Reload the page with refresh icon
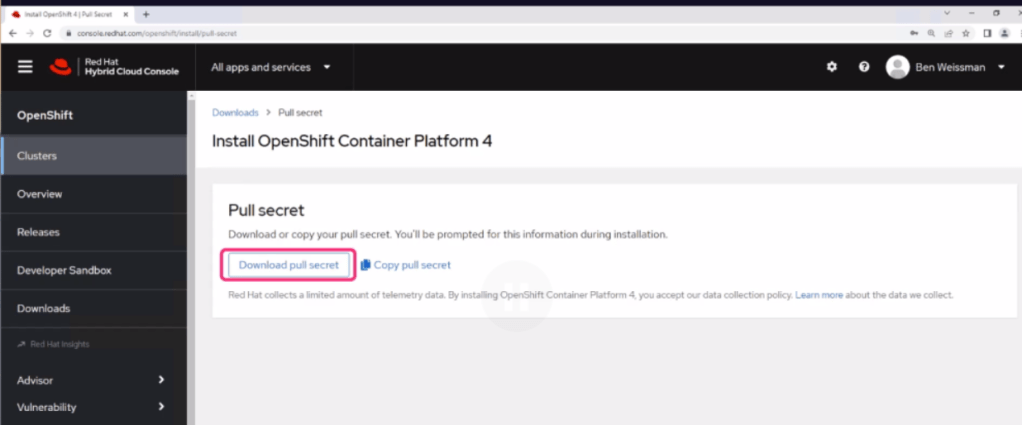 (47, 33)
